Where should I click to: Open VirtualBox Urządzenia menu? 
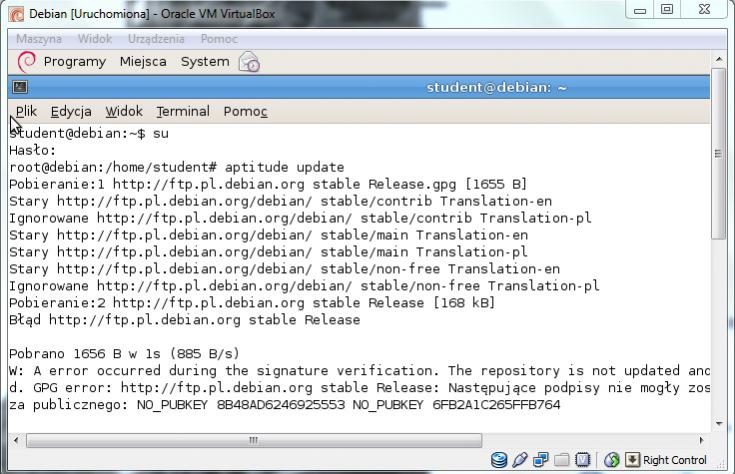156,39
